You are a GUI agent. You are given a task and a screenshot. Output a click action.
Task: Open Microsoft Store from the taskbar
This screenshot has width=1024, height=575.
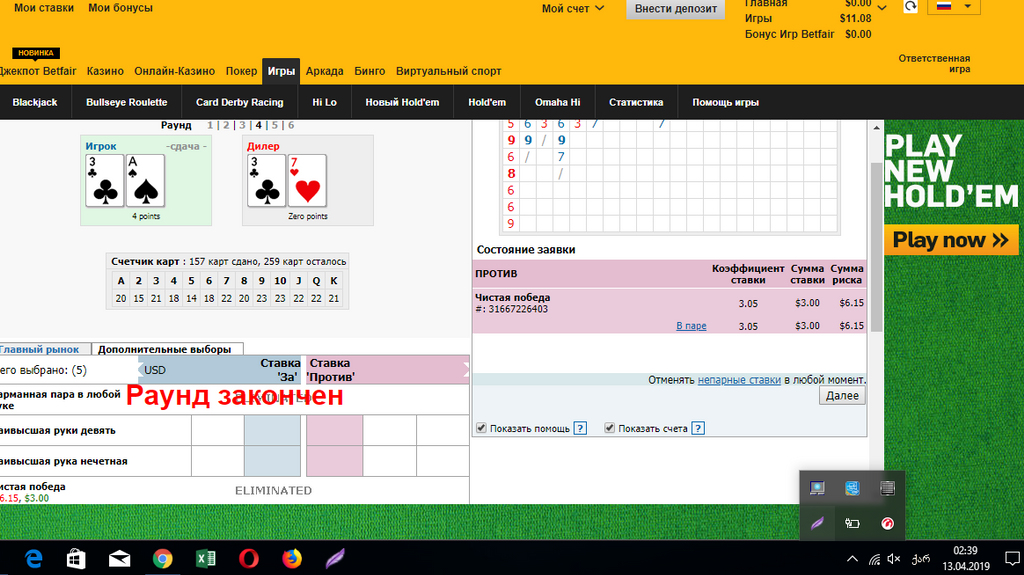(x=76, y=559)
